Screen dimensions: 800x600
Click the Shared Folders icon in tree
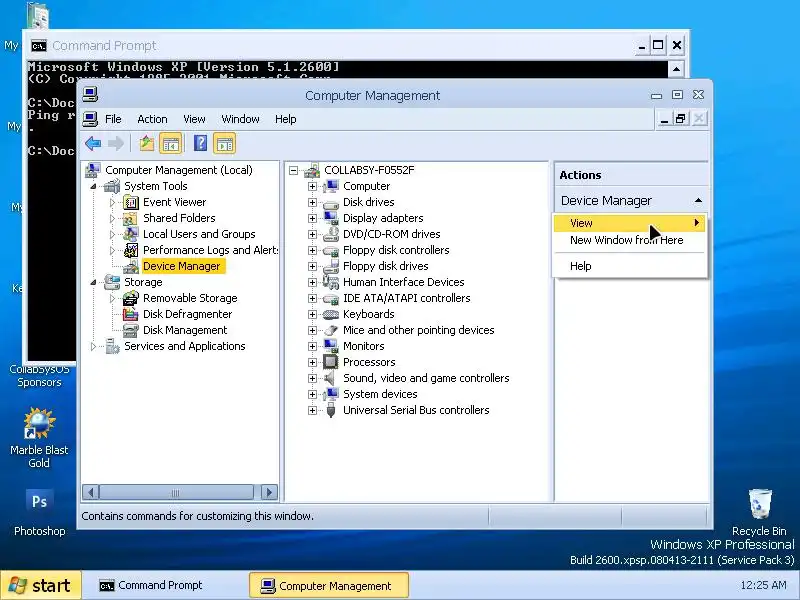click(131, 218)
